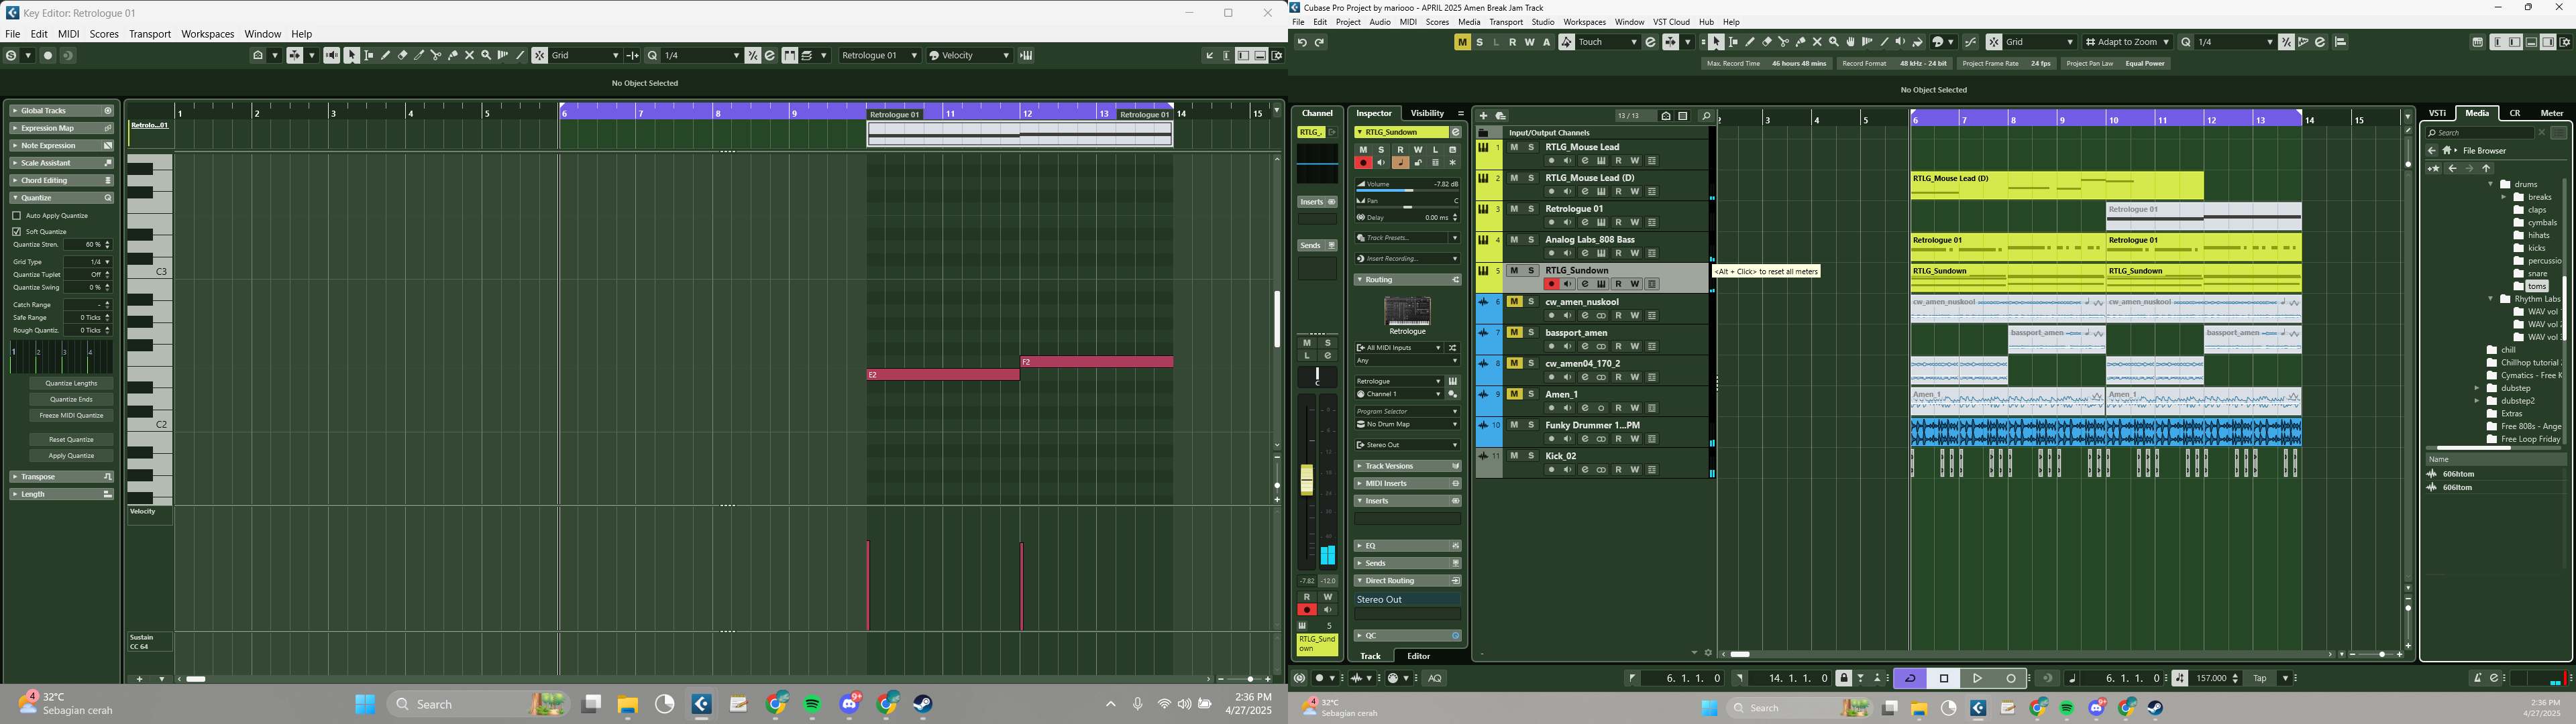Click Quantize Lengths button

click(71, 383)
